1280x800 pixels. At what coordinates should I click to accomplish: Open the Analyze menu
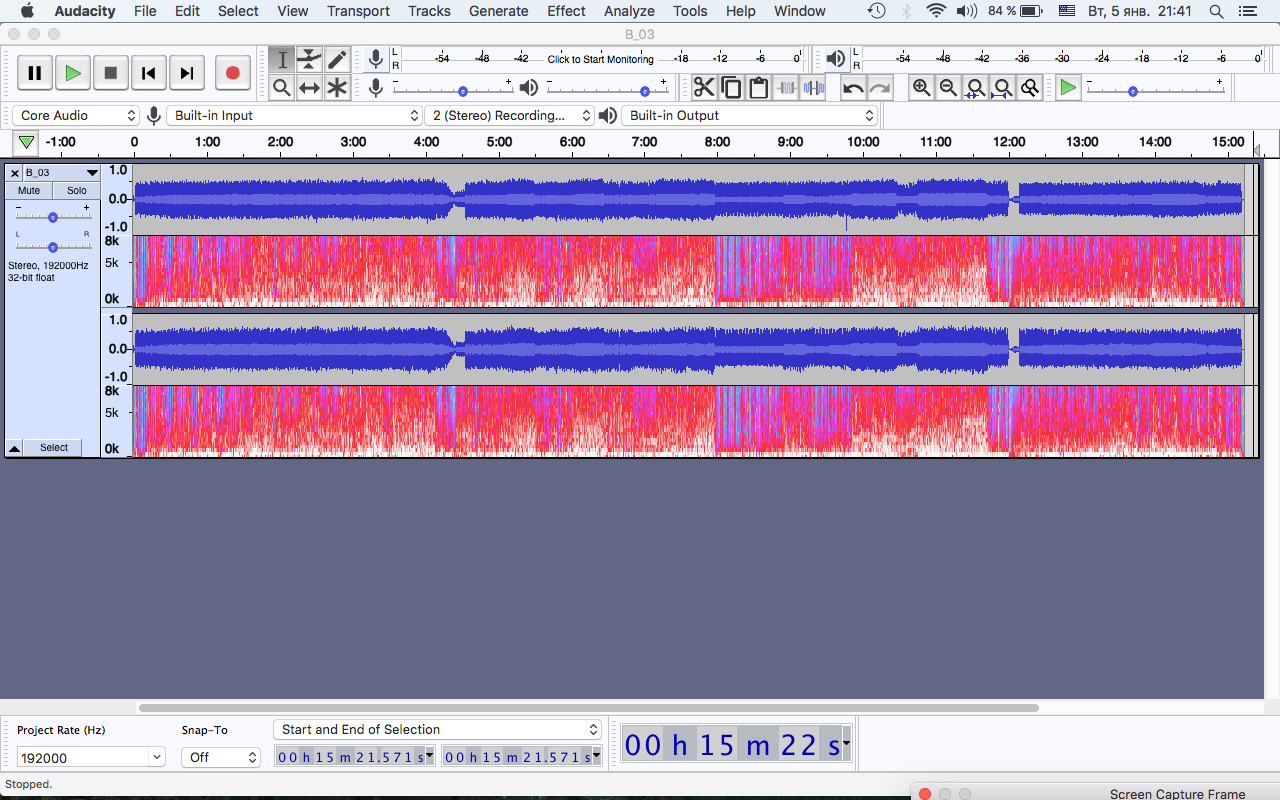coord(629,11)
